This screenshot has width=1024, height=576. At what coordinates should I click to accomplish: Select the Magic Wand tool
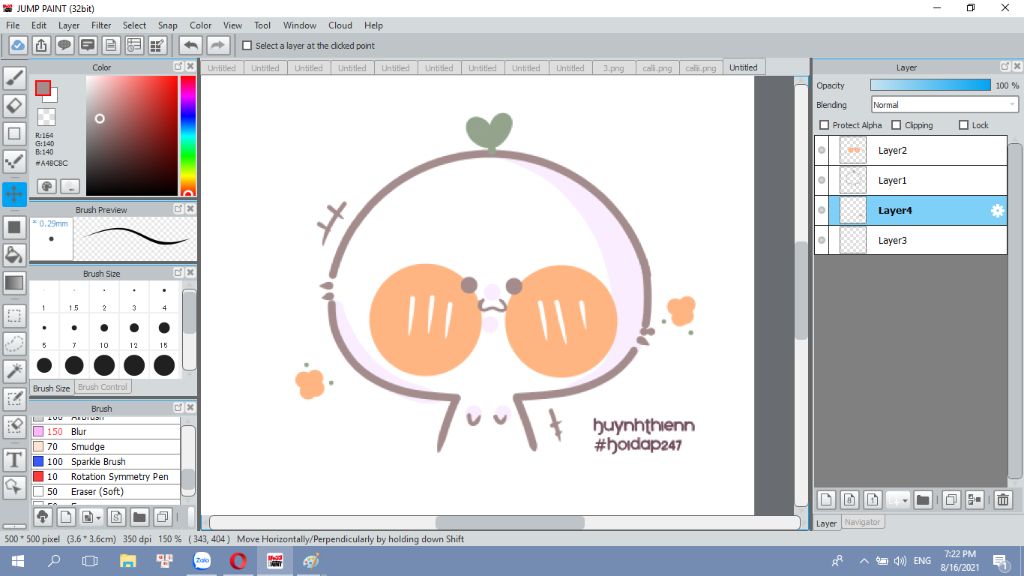[14, 371]
